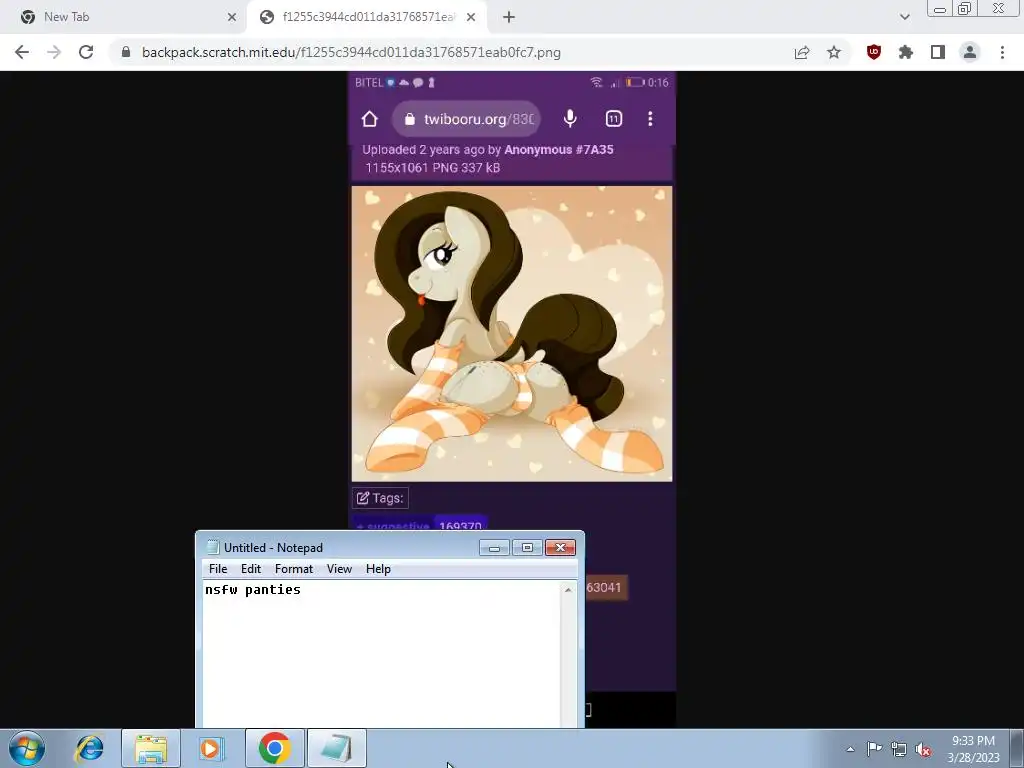This screenshot has width=1024, height=768.
Task: Switch to Chrome via its taskbar icon
Action: click(x=275, y=748)
